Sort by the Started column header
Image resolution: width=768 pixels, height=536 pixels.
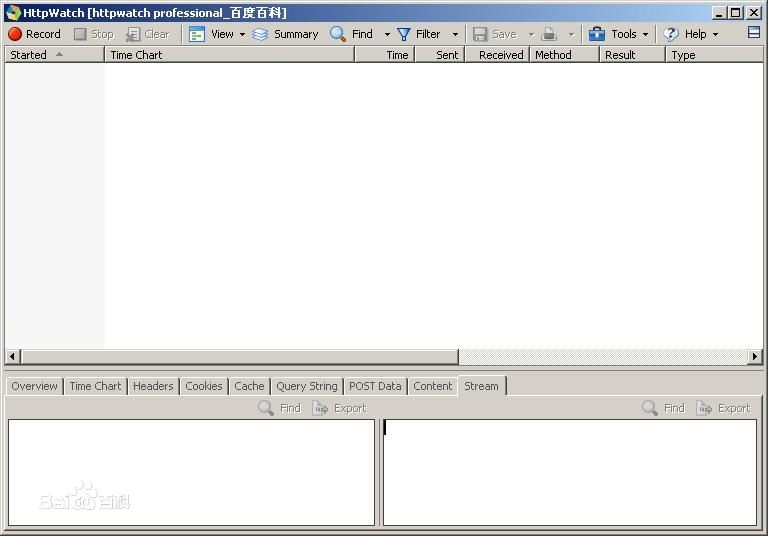(54, 55)
